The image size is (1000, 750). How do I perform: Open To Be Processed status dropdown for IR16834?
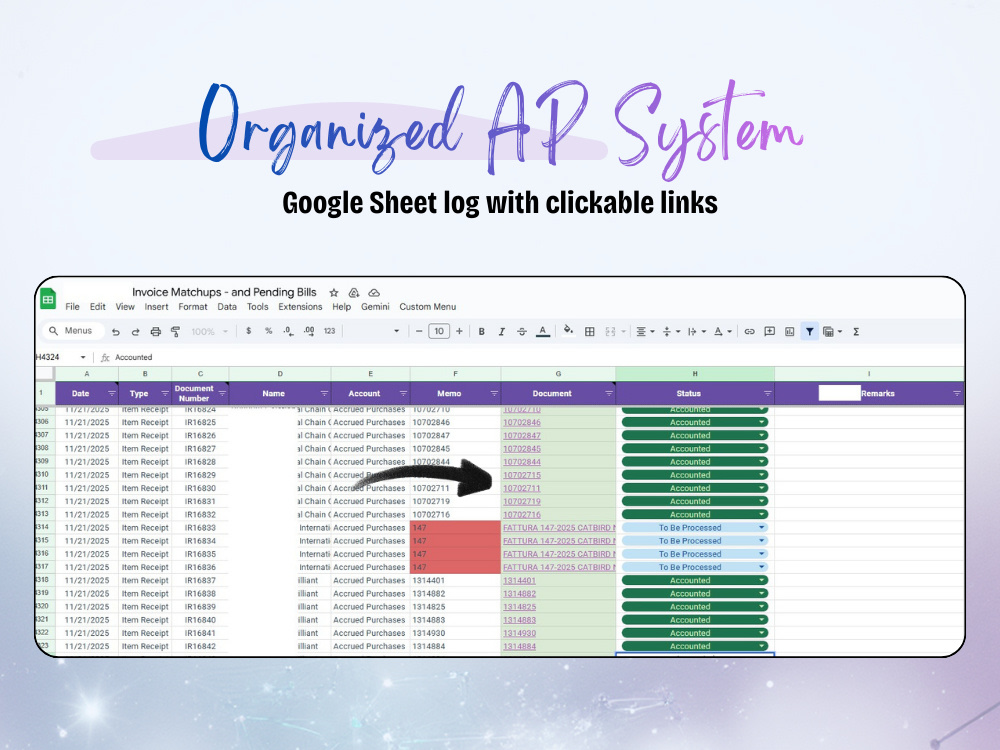[762, 541]
